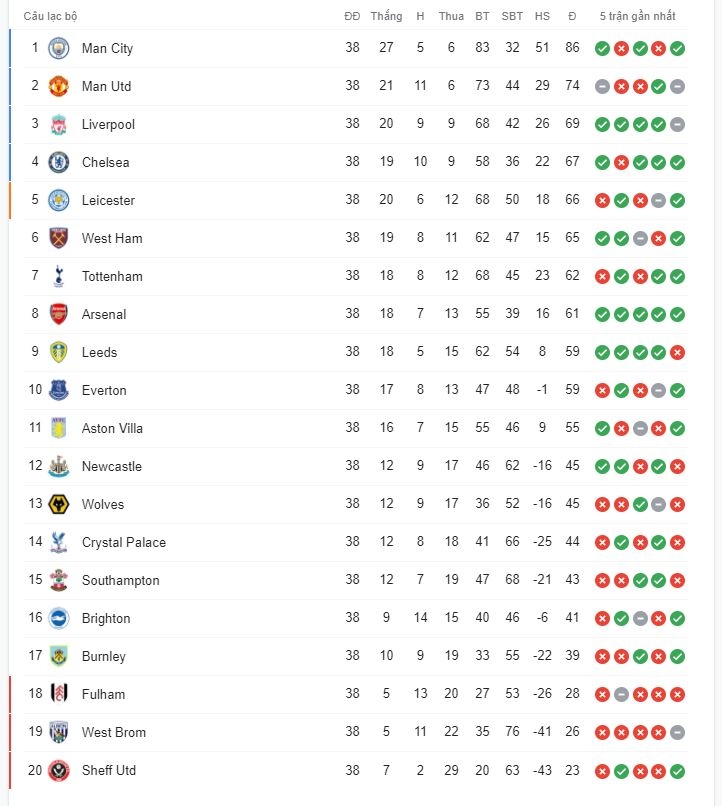Screen dimensions: 722x806
Task: Open the Leicester team name link
Action: (108, 200)
